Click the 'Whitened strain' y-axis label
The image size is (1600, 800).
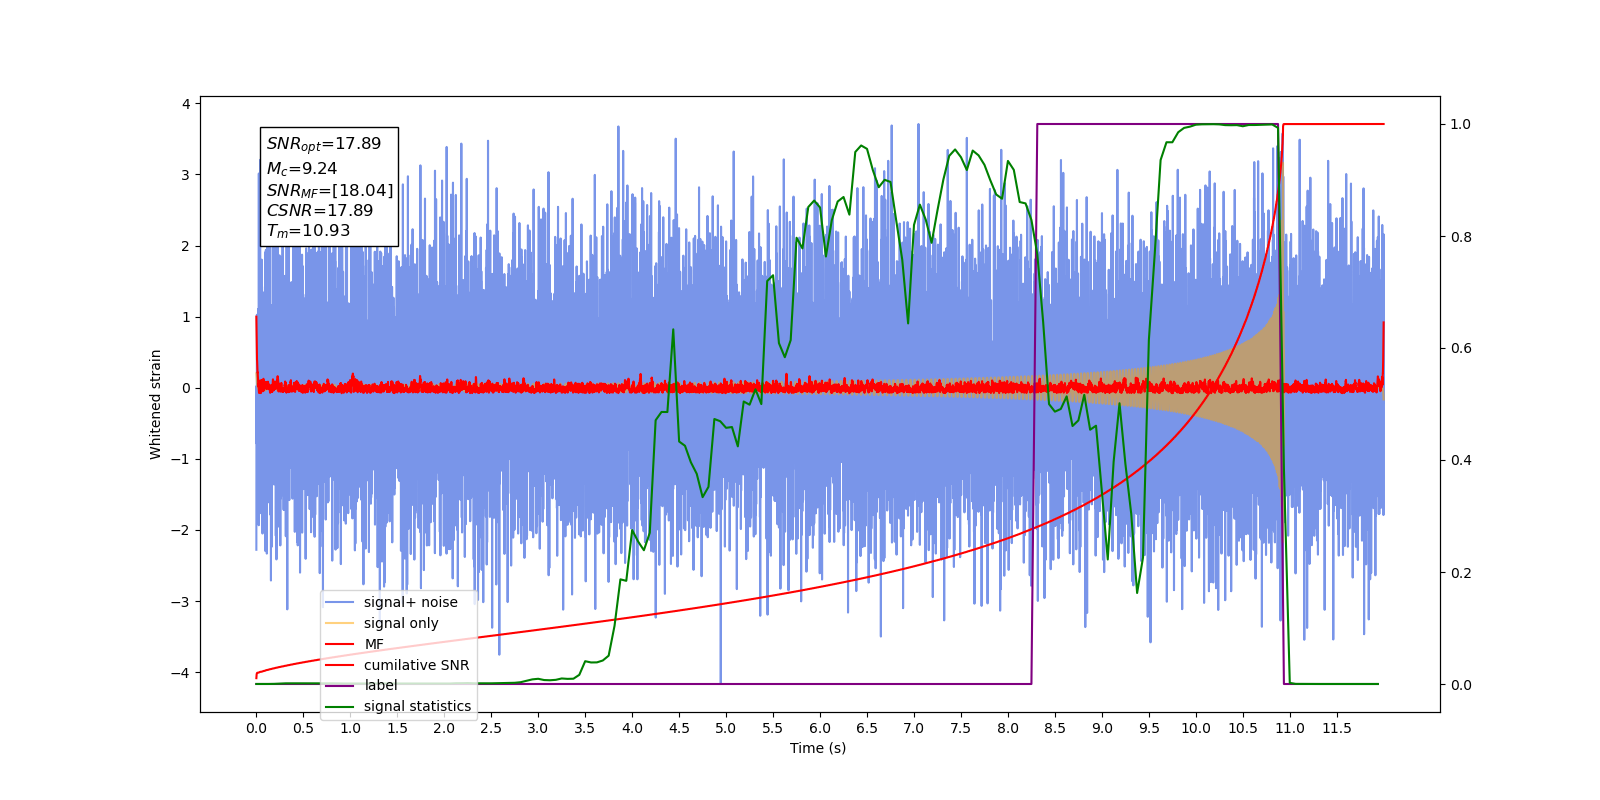(156, 404)
